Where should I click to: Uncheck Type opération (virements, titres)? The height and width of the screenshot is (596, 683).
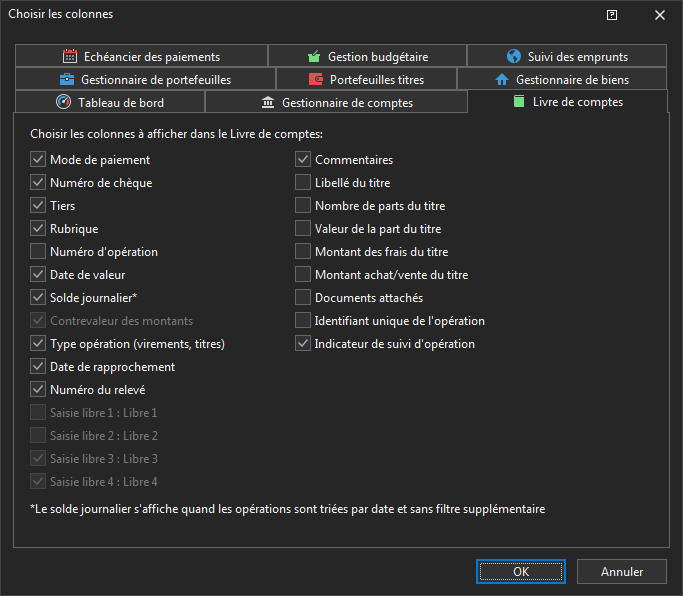coord(38,344)
